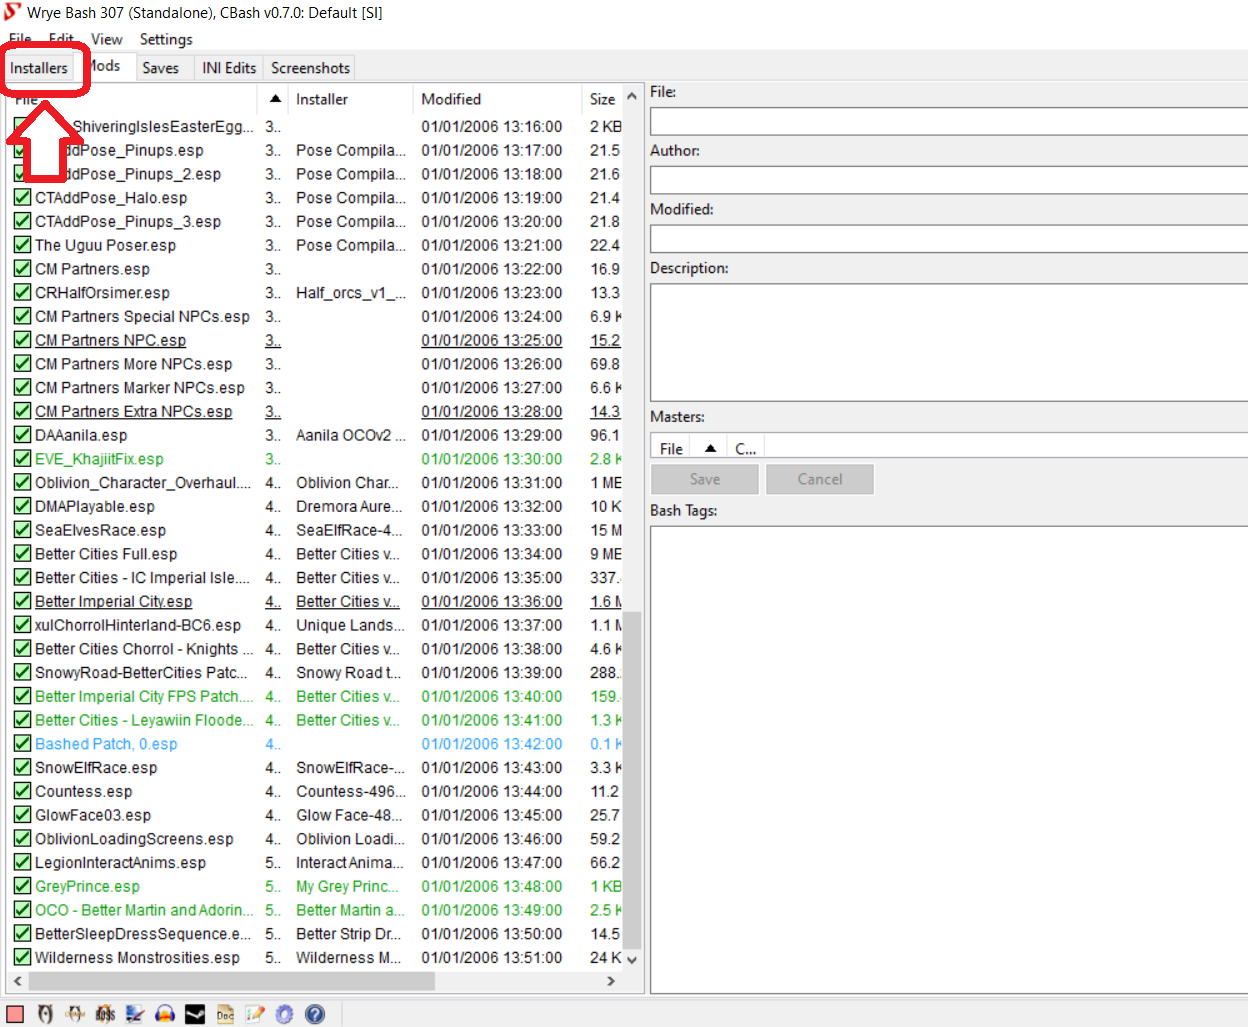
Task: Open the Mod Checker notepad icon
Action: (x=255, y=1014)
